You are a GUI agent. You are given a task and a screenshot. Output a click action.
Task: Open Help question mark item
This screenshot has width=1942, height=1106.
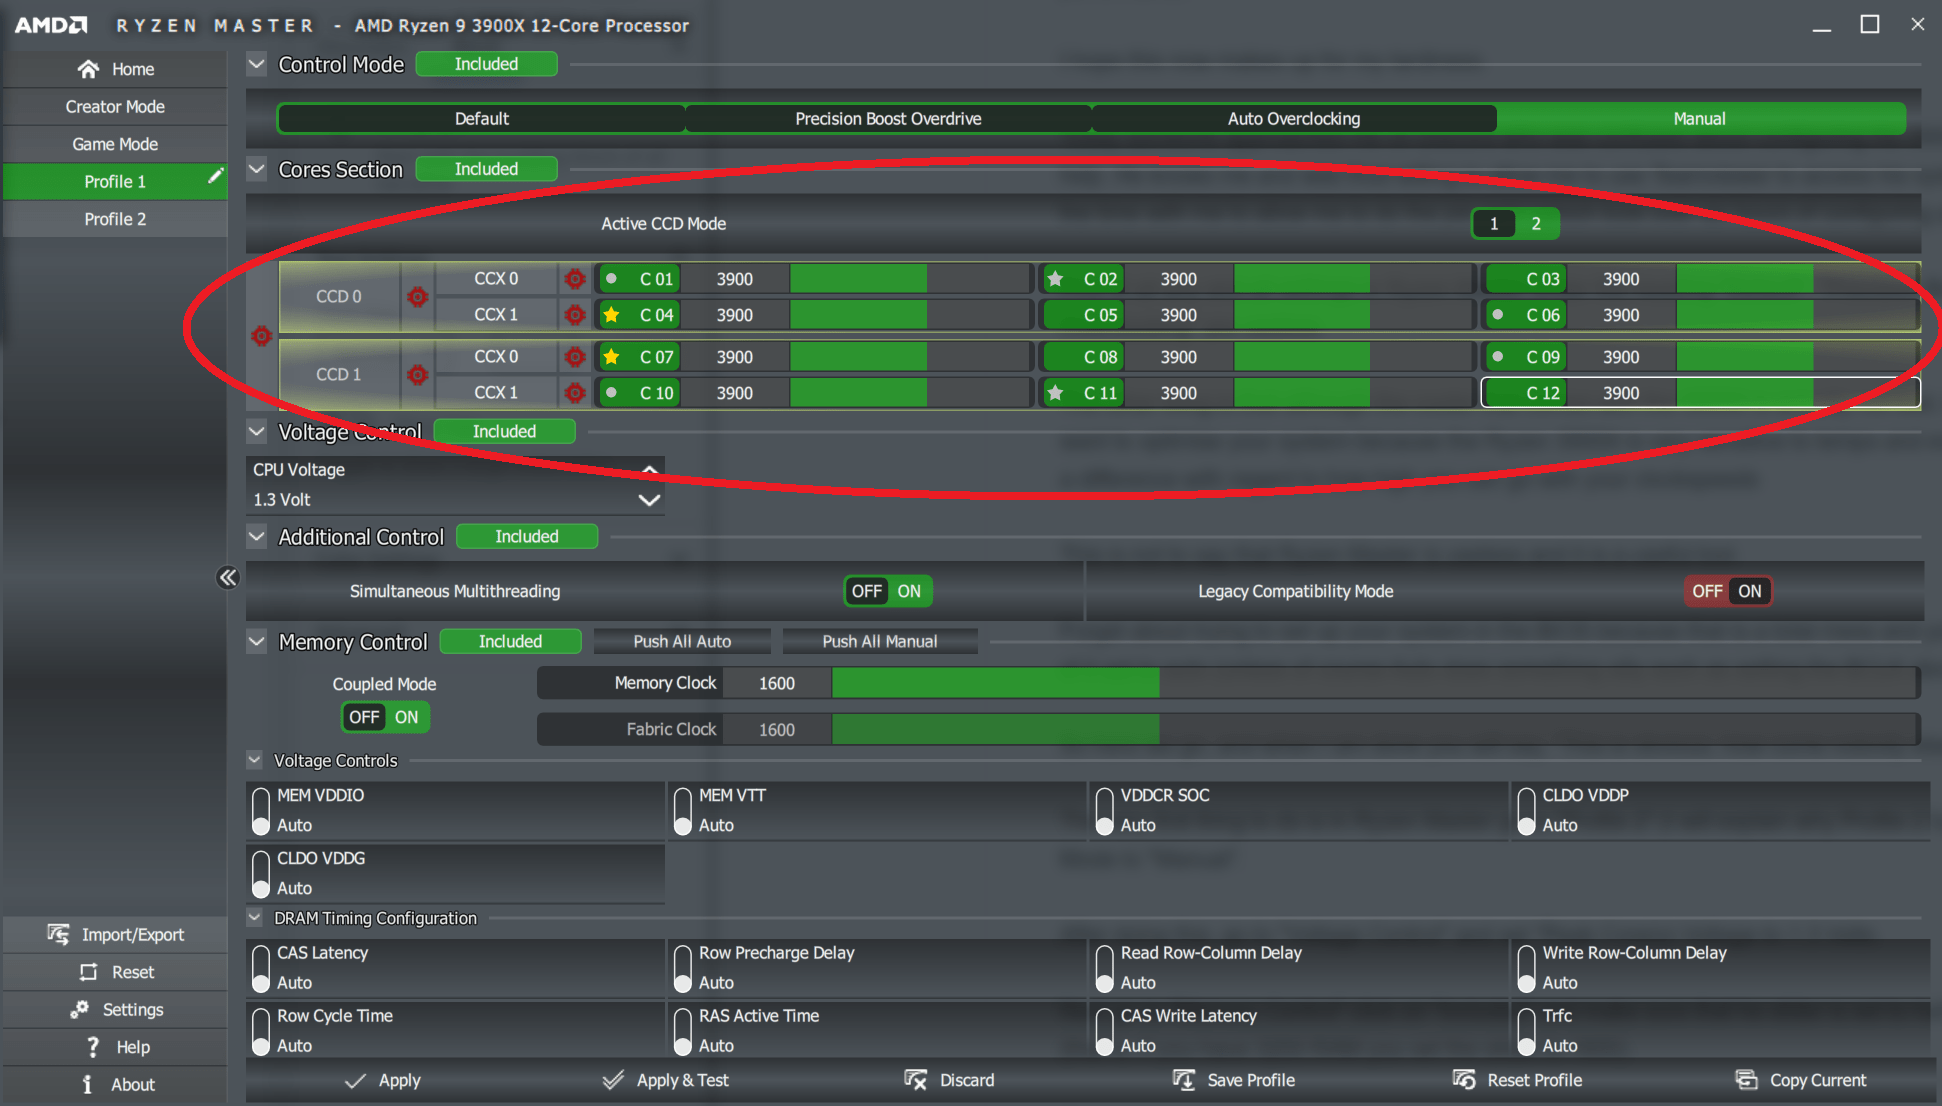(115, 1047)
